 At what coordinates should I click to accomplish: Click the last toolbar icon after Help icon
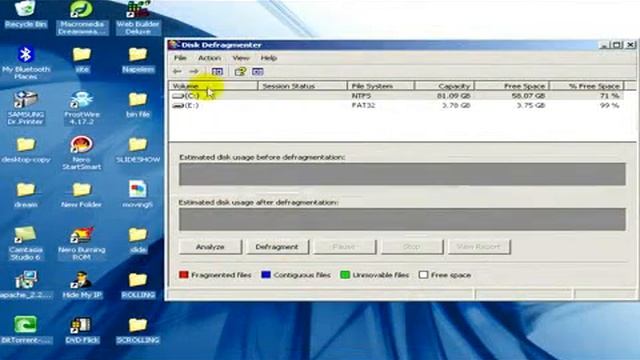point(258,71)
